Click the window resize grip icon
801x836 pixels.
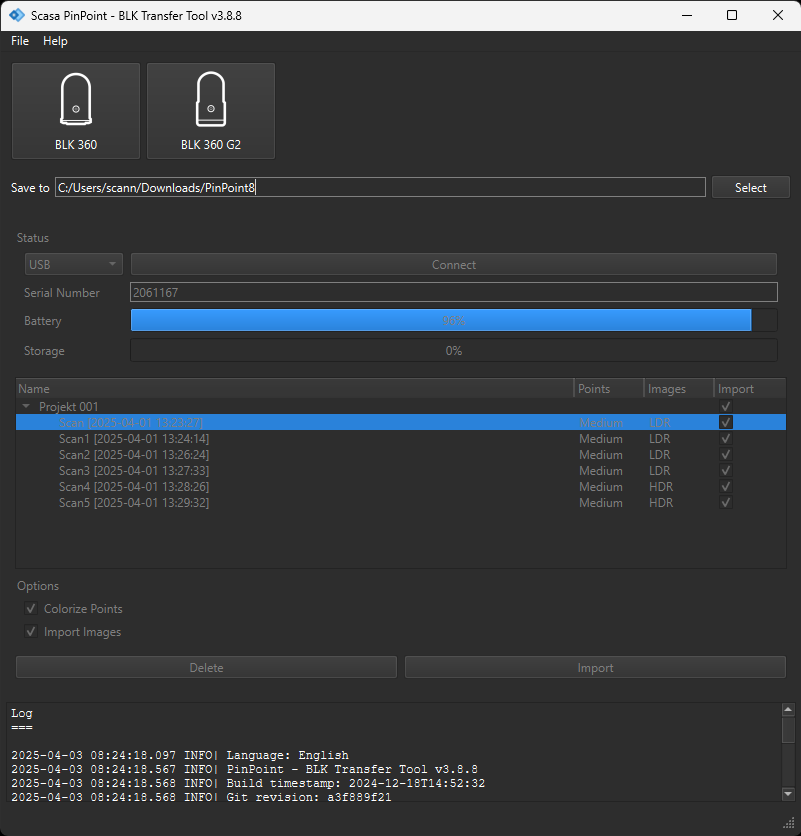(789, 823)
